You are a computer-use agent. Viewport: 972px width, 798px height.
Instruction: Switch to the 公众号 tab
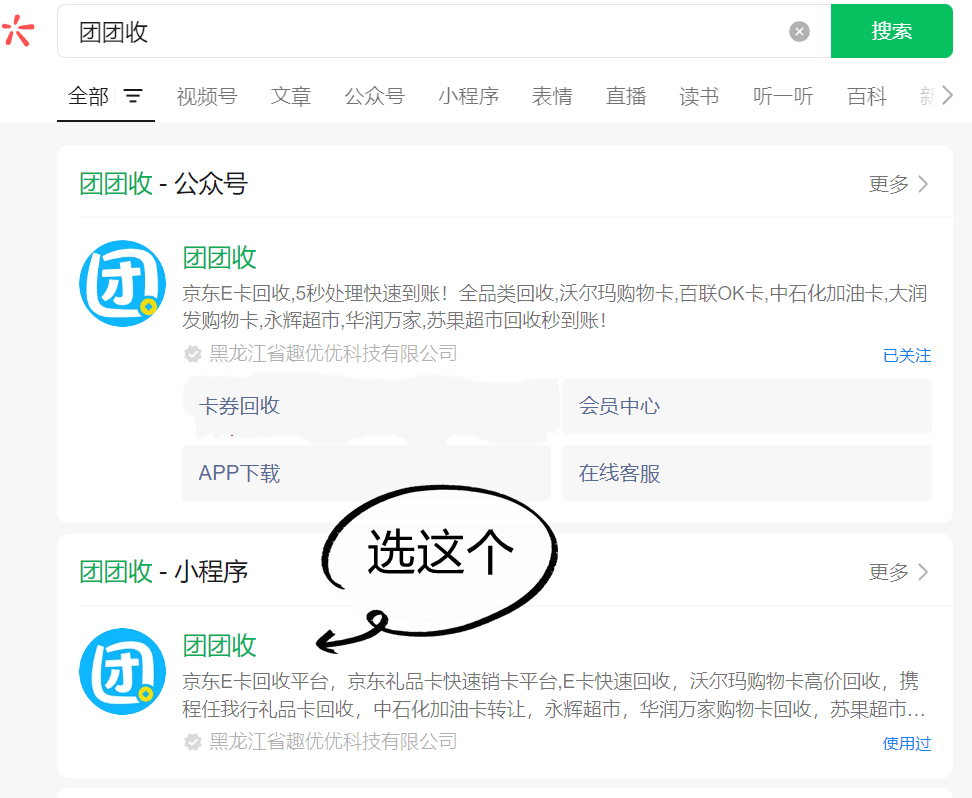coord(374,96)
